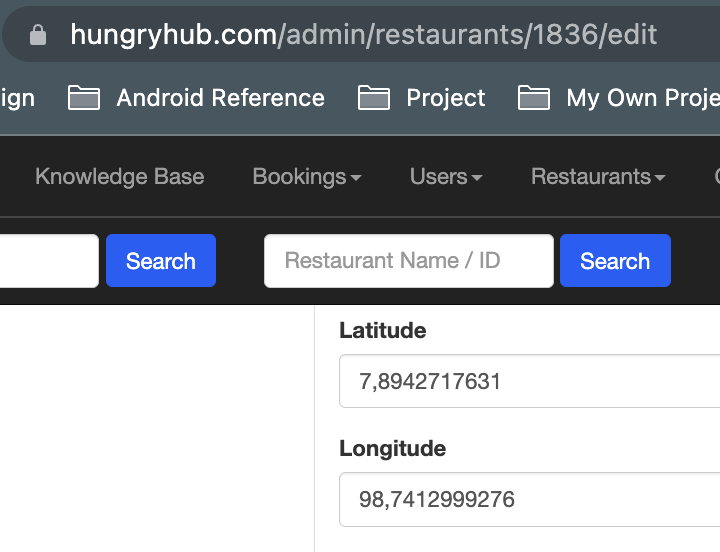The height and width of the screenshot is (552, 720).
Task: Click the partially visible 'ign' bookmark
Action: (18, 98)
